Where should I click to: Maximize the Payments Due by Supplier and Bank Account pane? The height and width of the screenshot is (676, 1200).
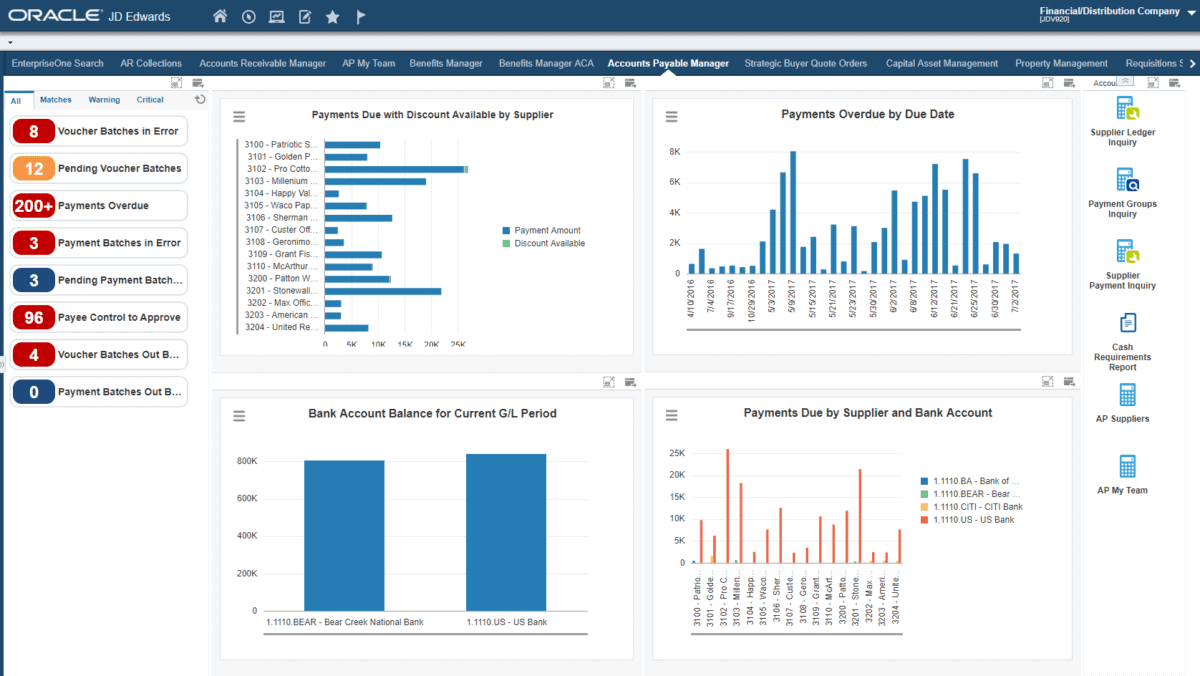(x=1047, y=381)
